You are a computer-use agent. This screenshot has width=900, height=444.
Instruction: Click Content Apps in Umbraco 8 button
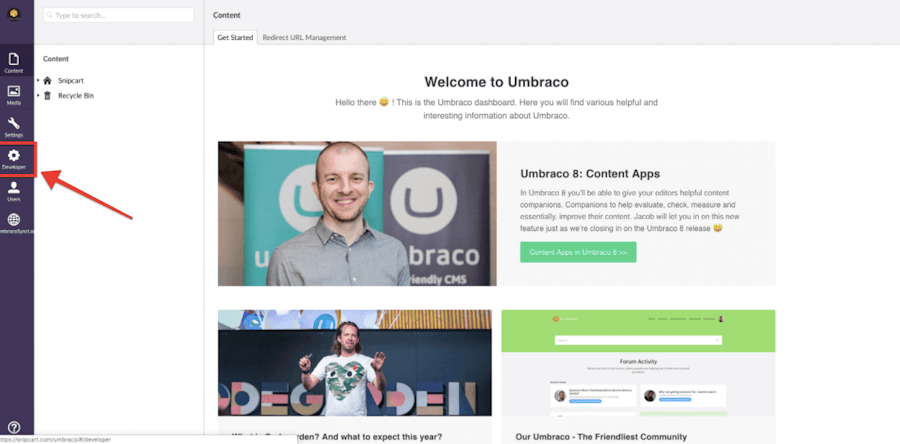pyautogui.click(x=578, y=252)
